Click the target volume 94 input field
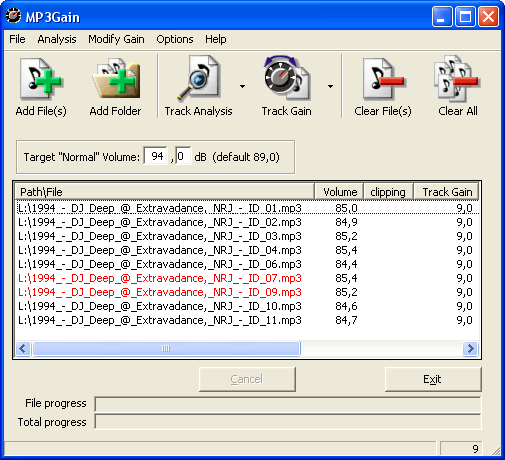The image size is (505, 460). [x=156, y=155]
